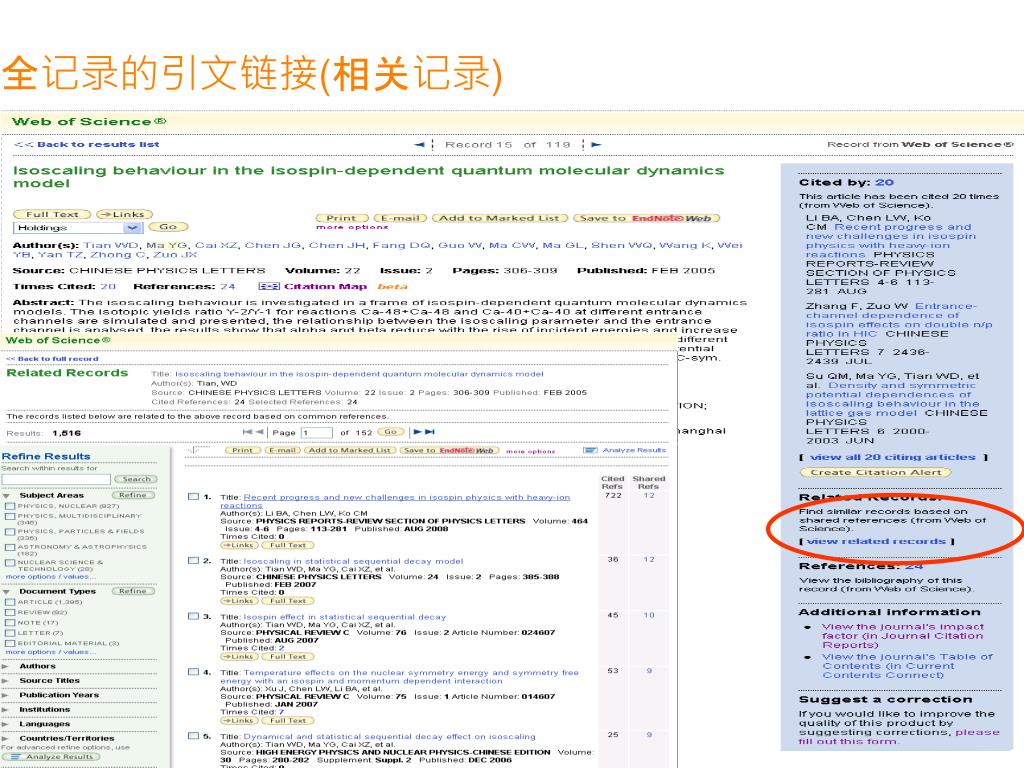Select checkbox for record 5
The image size is (1024, 768).
tap(193, 735)
